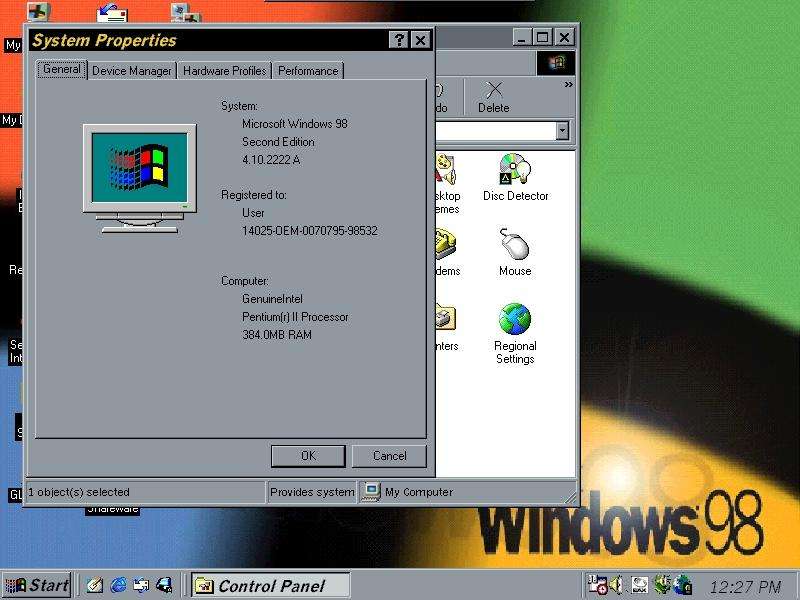Click the Windows logo throbber in Control Panel

click(x=556, y=63)
